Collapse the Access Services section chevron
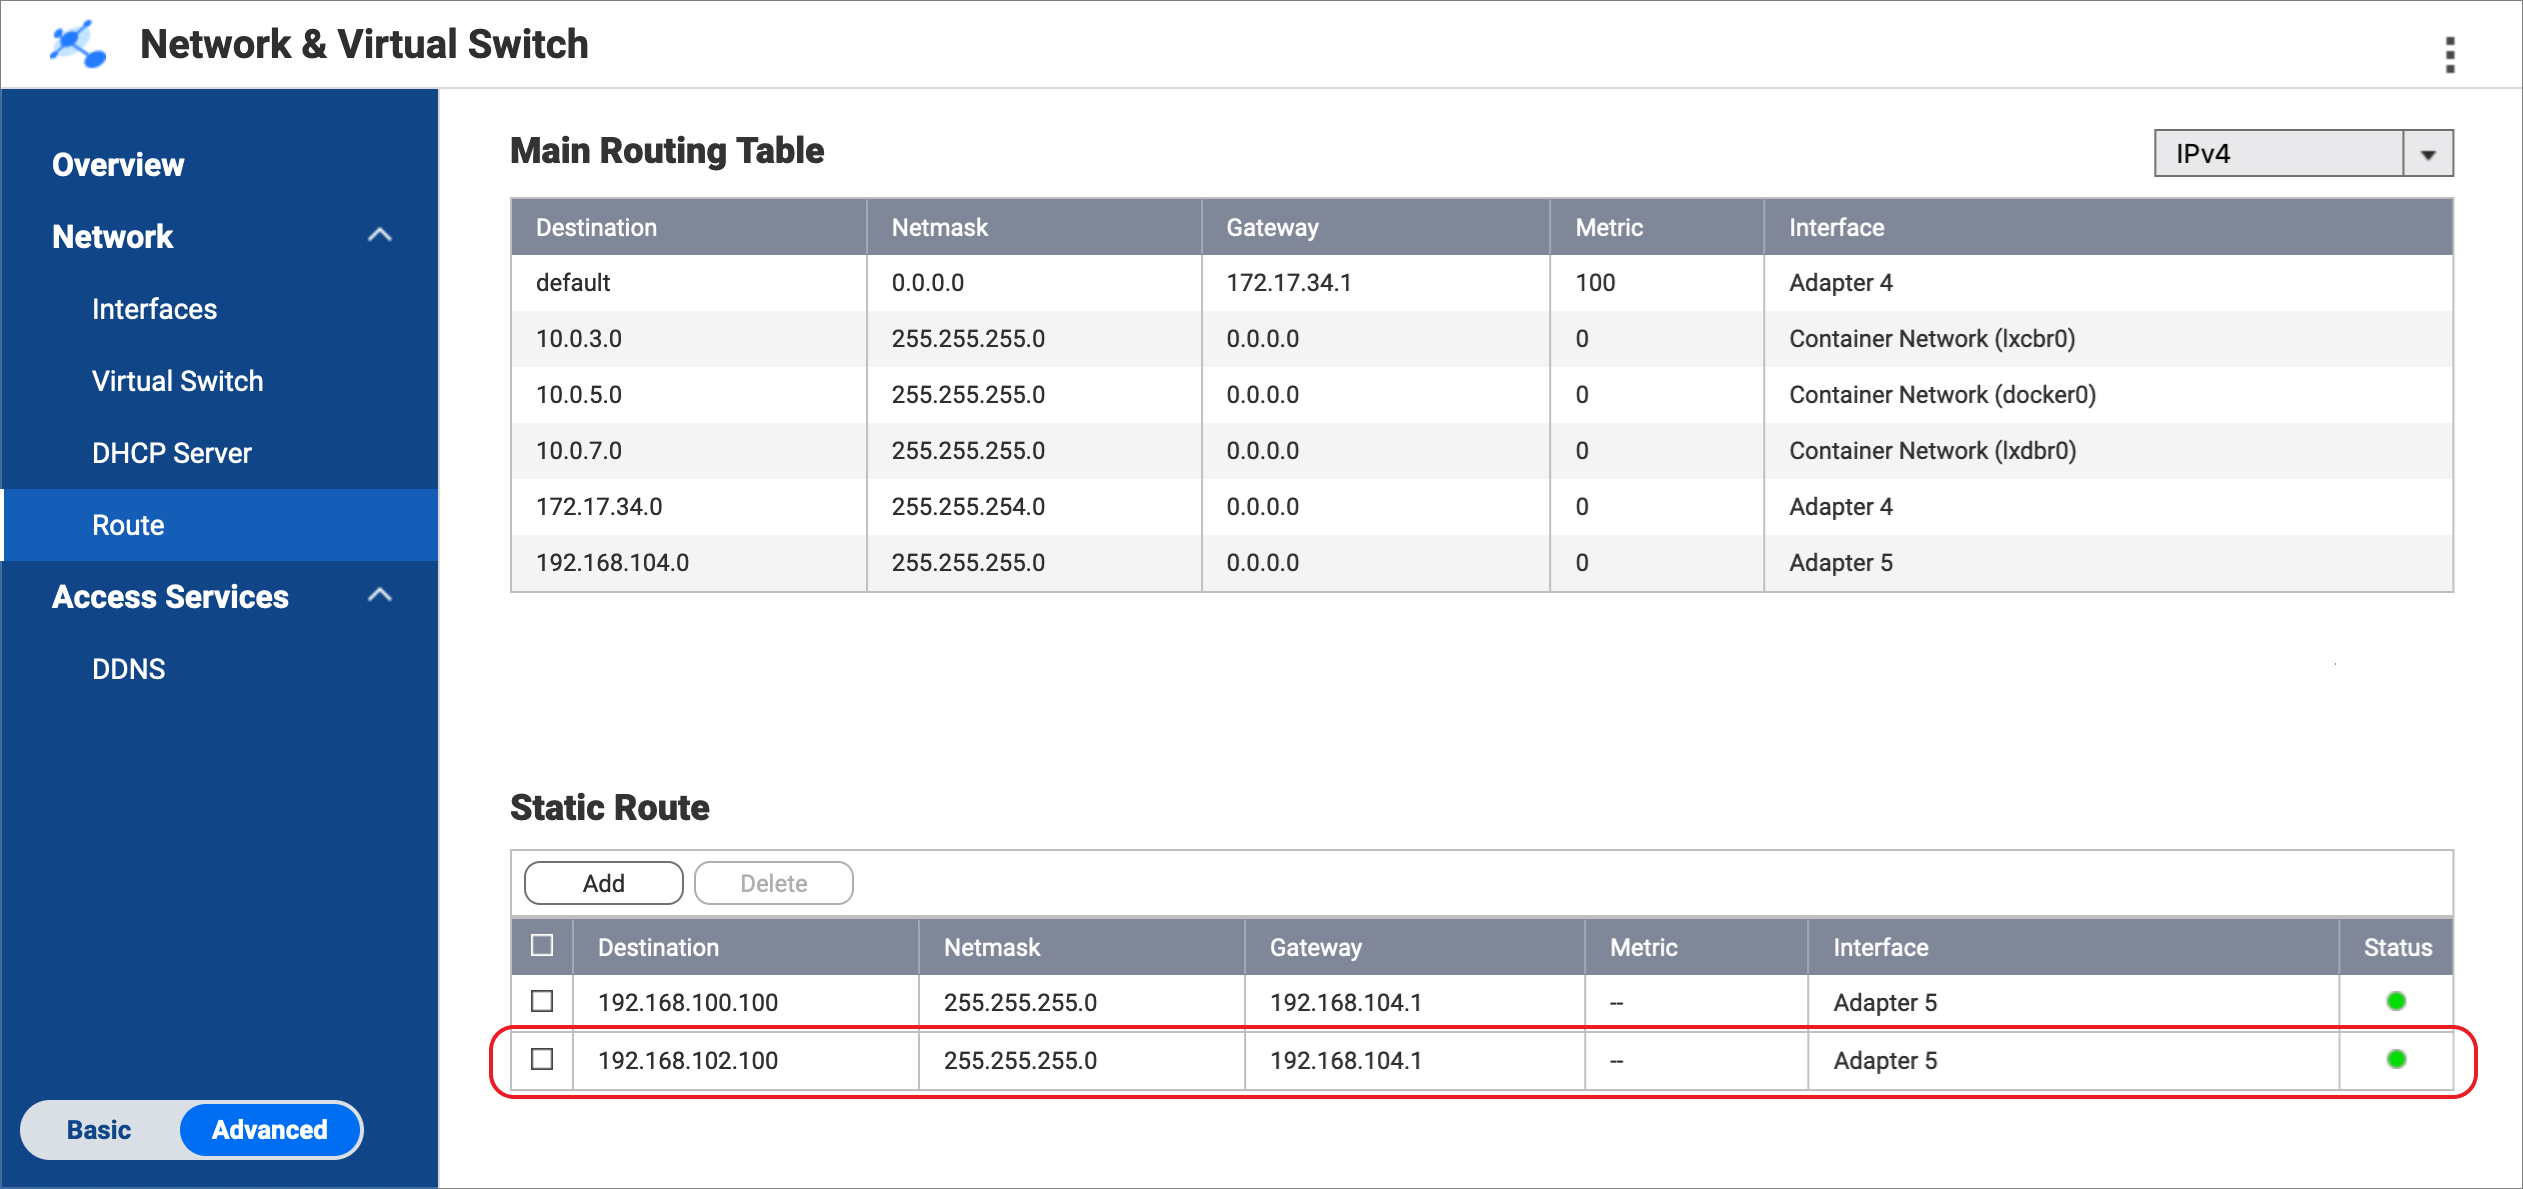The image size is (2523, 1189). (379, 596)
